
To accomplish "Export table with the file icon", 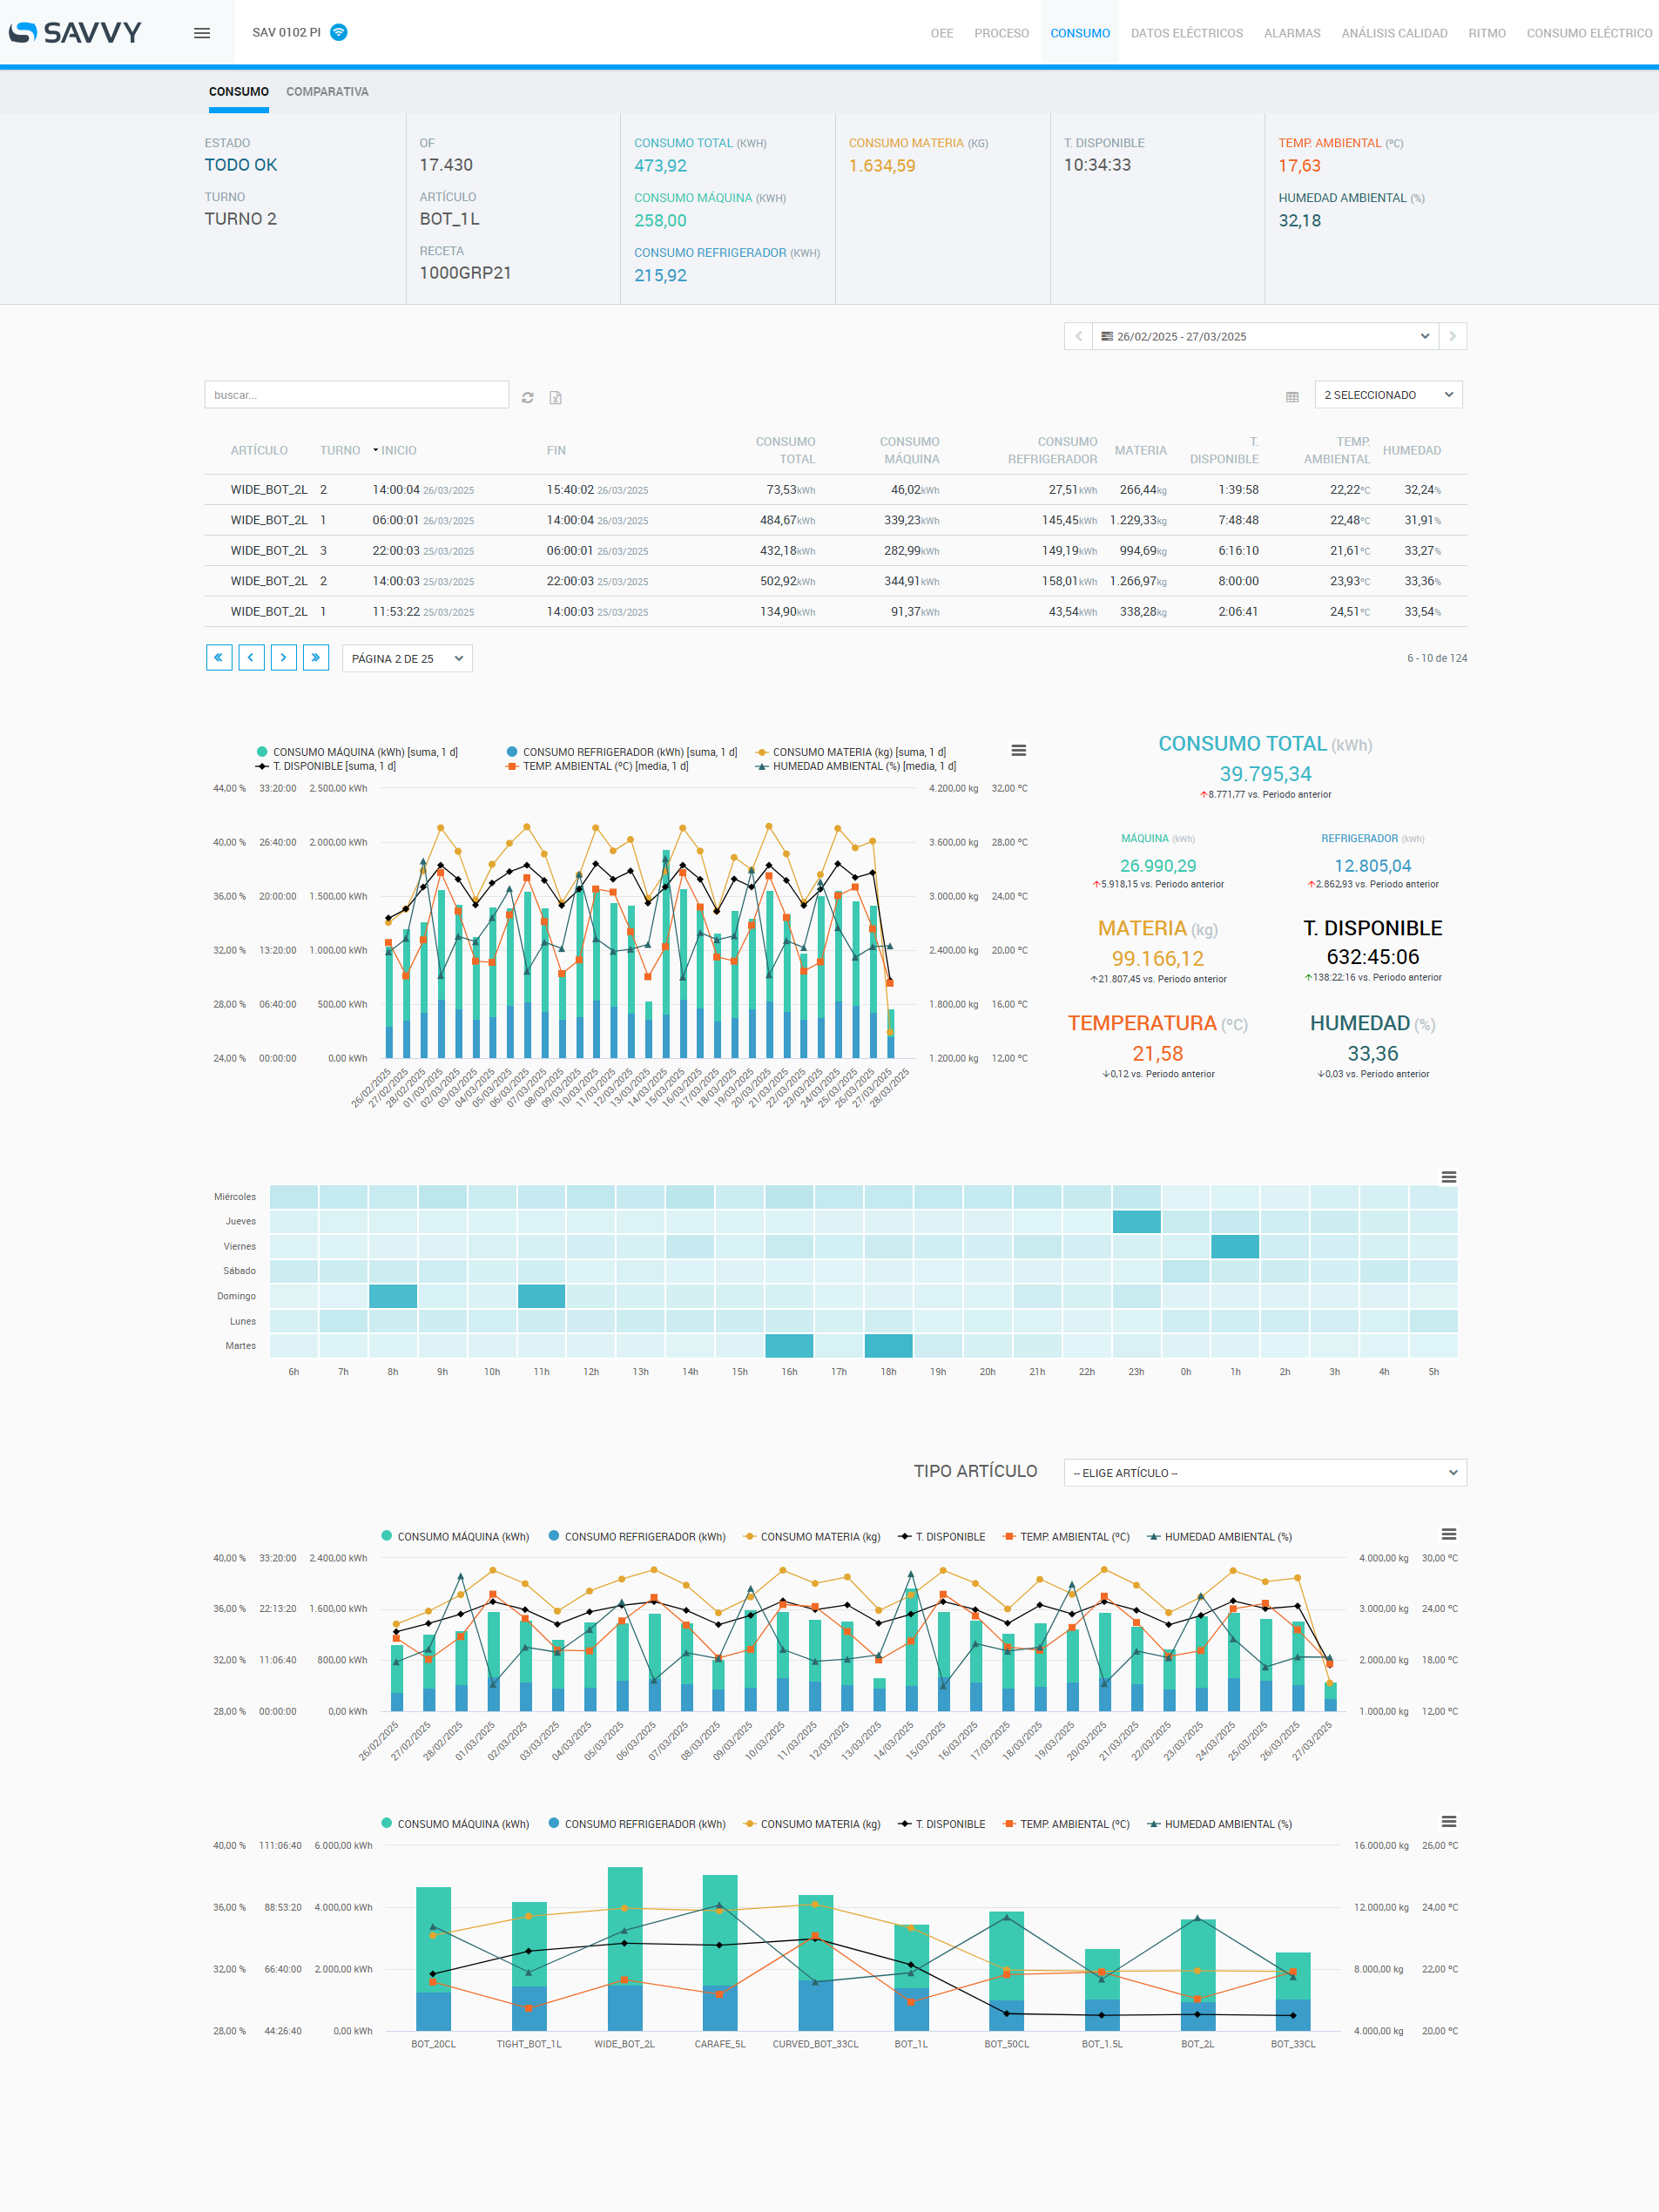I will pos(555,397).
